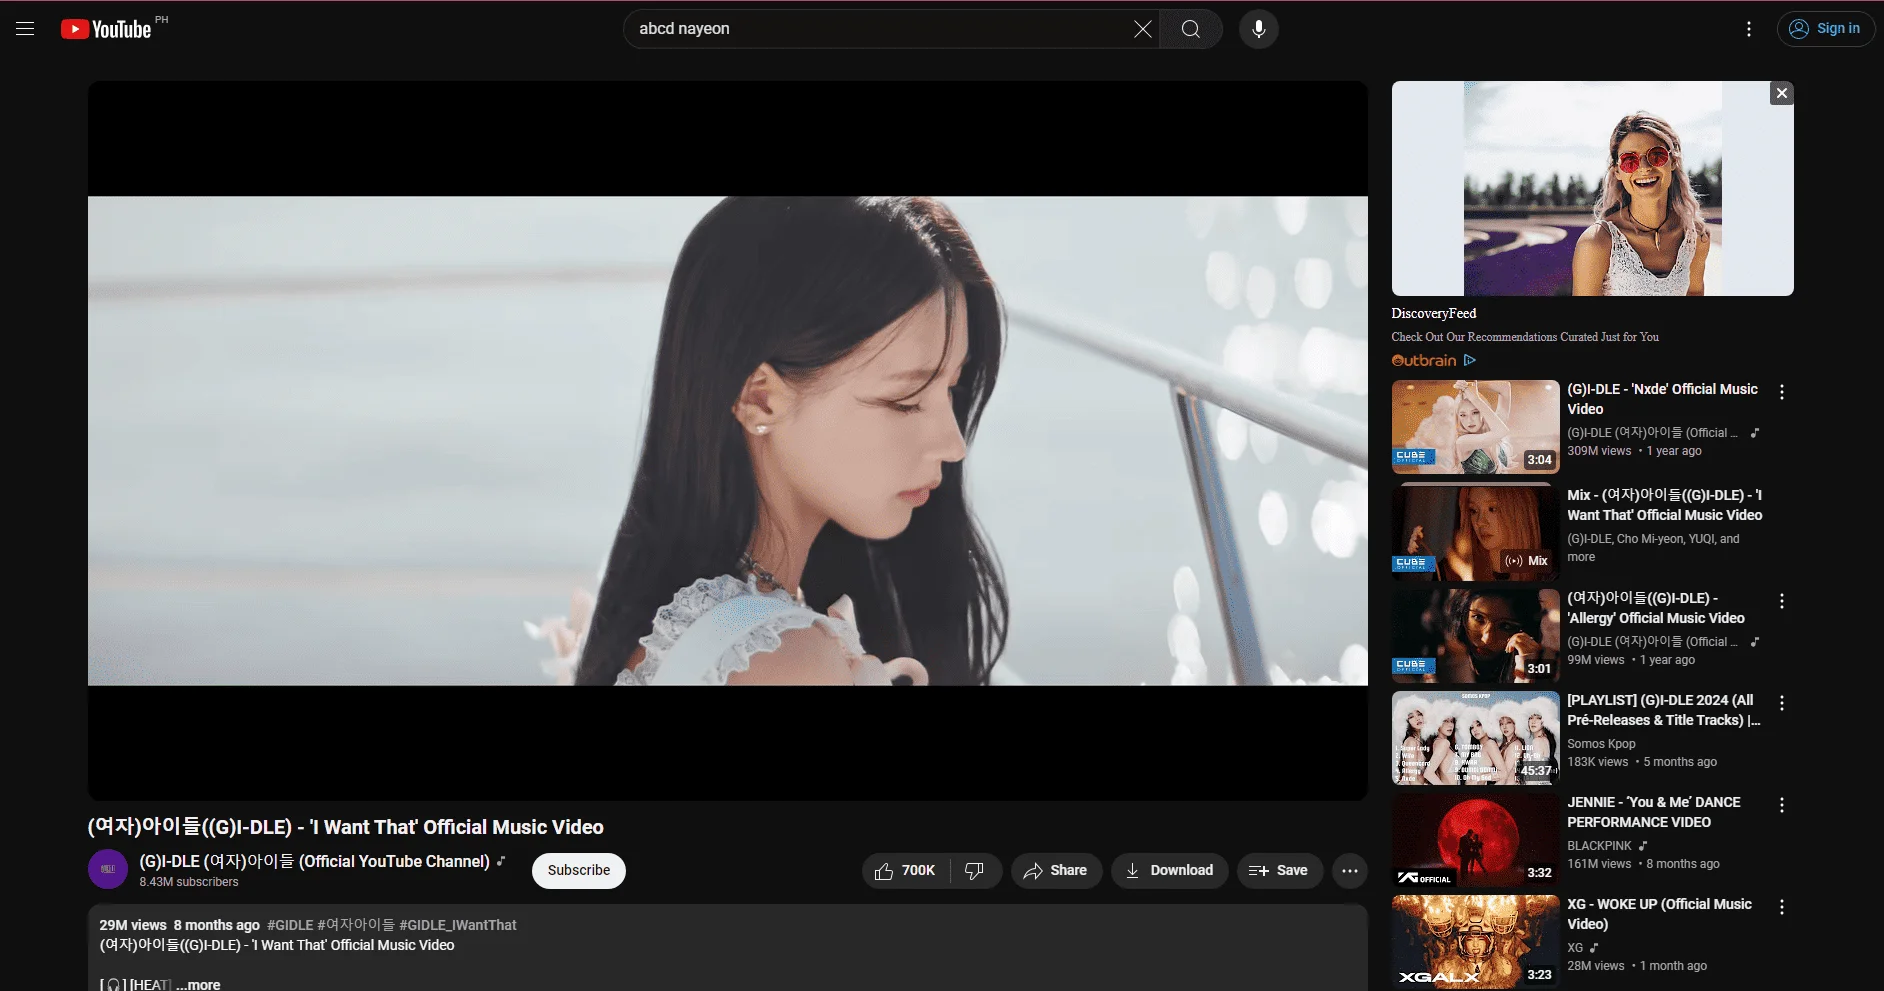Viewport: 1884px width, 991px height.
Task: Sign in to YouTube
Action: pos(1825,29)
